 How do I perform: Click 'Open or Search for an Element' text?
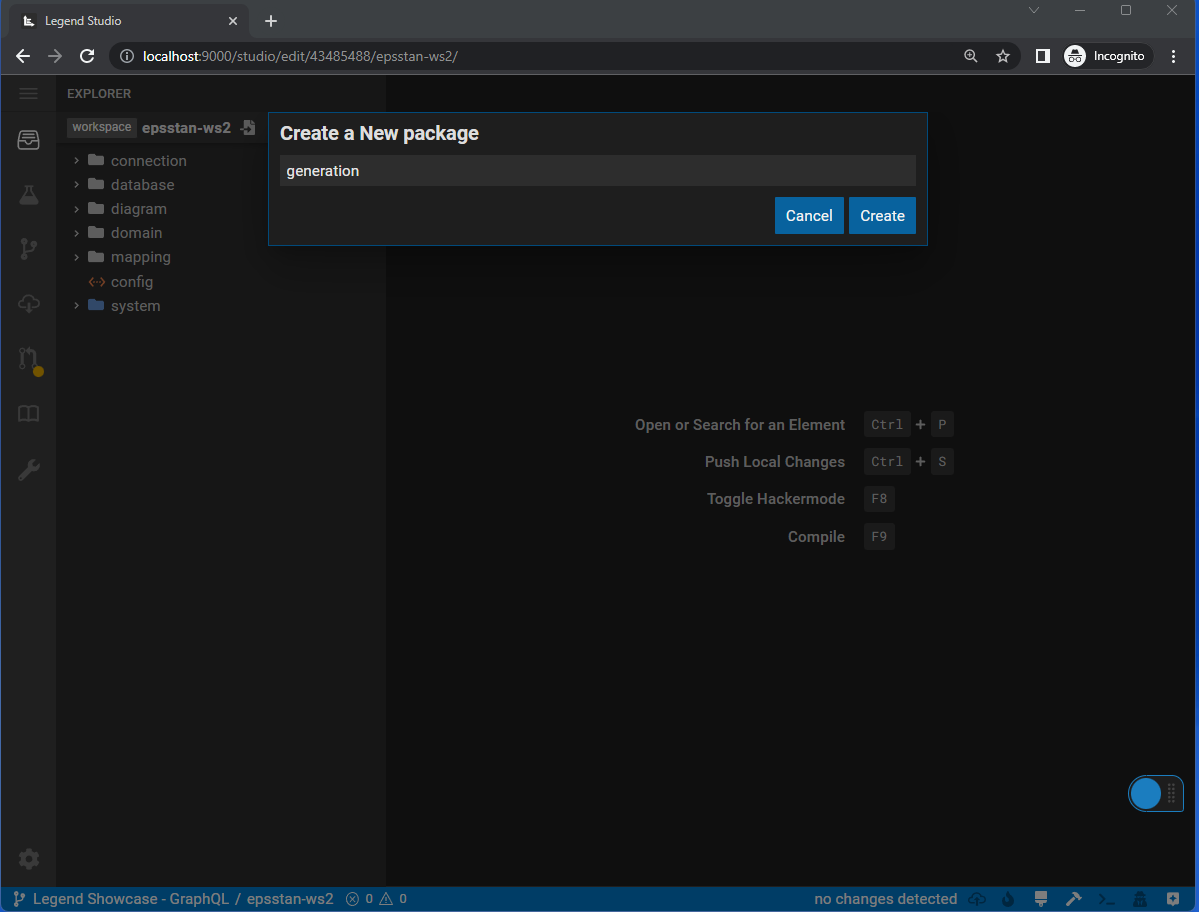(x=739, y=424)
